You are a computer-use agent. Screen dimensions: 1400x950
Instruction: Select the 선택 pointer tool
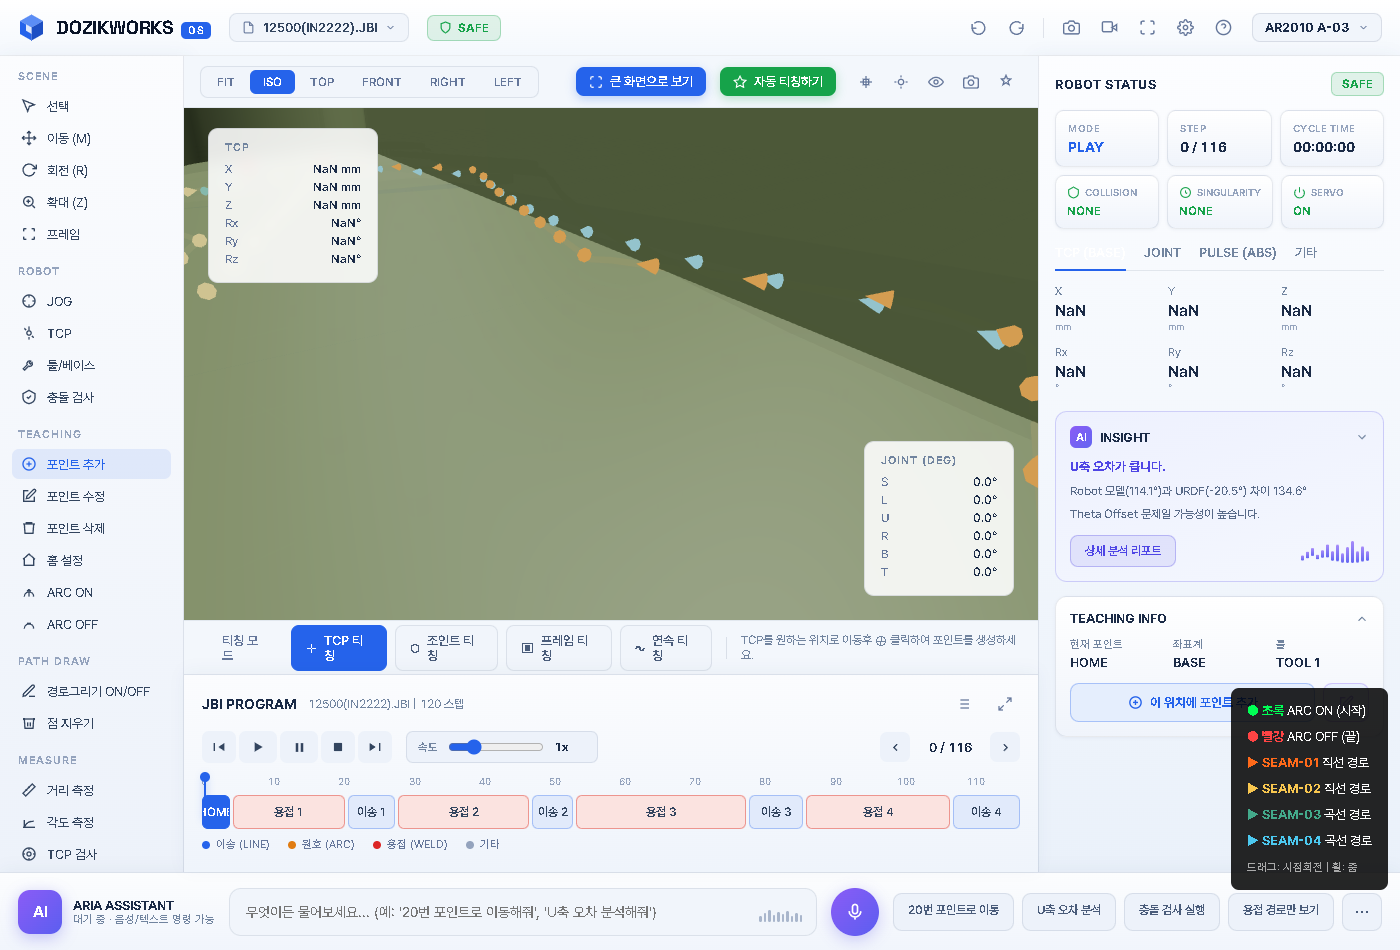pos(91,106)
